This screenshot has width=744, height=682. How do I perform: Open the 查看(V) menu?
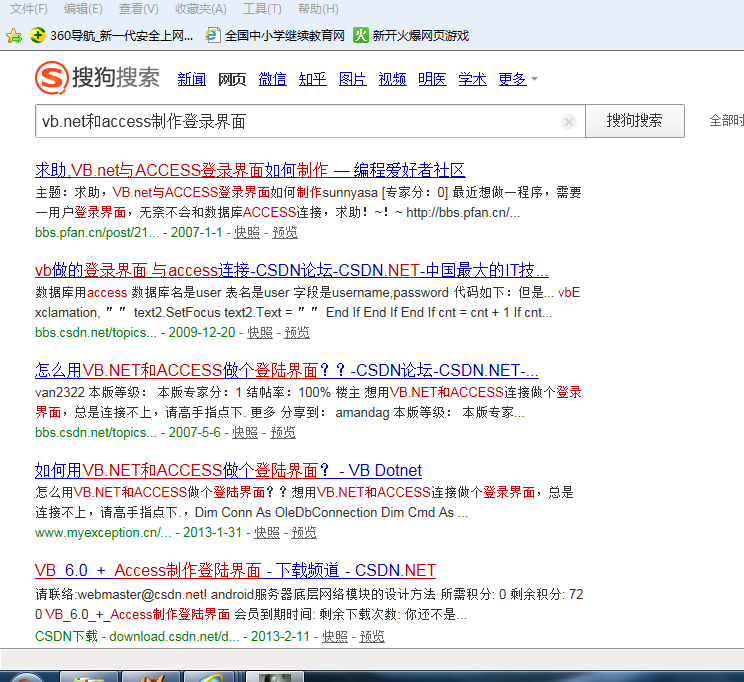(x=139, y=9)
